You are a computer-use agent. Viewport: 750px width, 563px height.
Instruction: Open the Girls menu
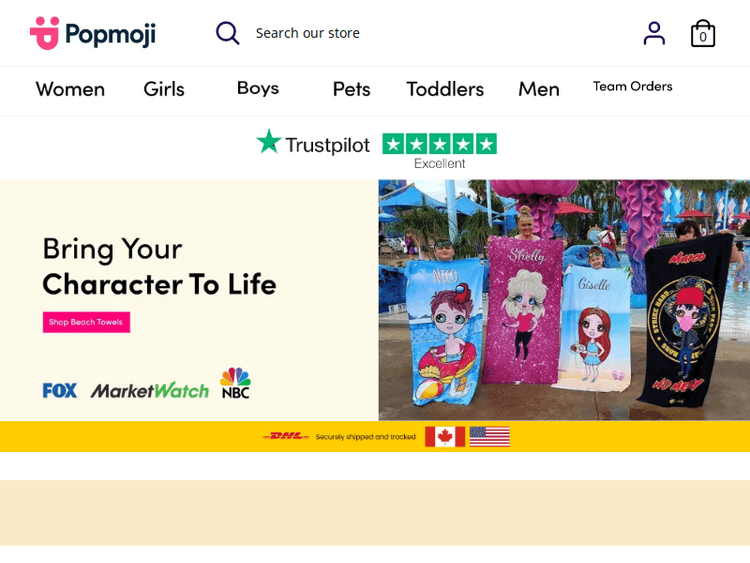(x=164, y=89)
